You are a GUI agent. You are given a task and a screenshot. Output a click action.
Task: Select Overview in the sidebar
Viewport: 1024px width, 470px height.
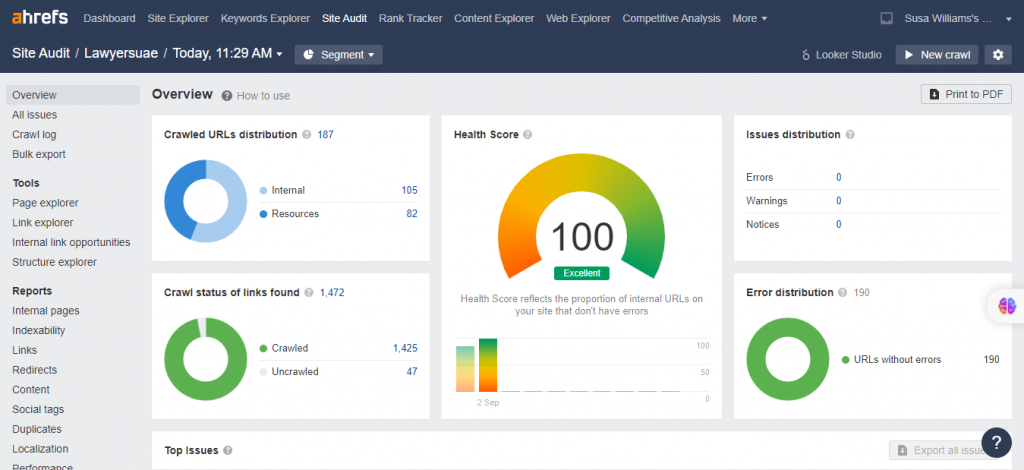pos(72,95)
